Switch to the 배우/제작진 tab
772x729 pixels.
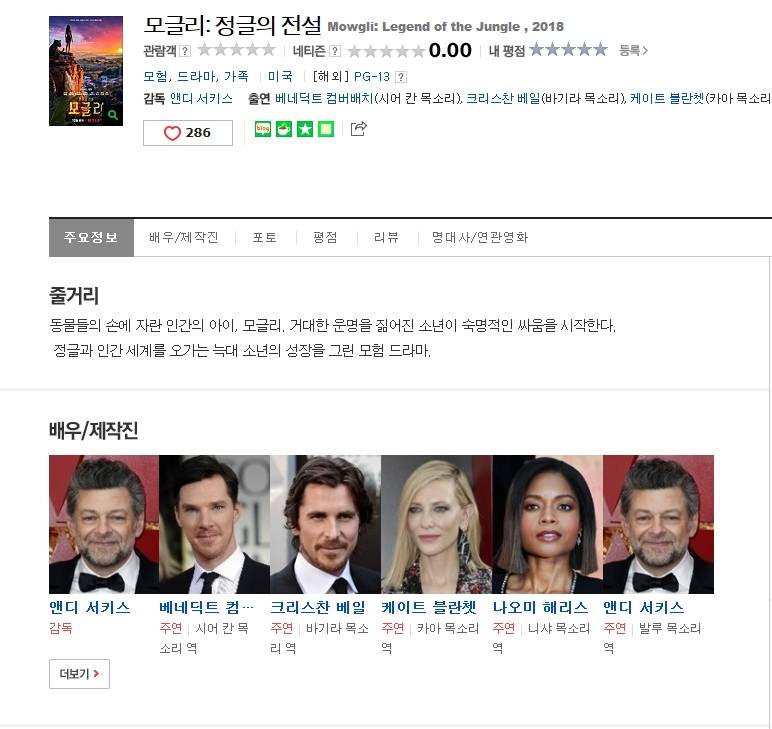click(x=184, y=238)
